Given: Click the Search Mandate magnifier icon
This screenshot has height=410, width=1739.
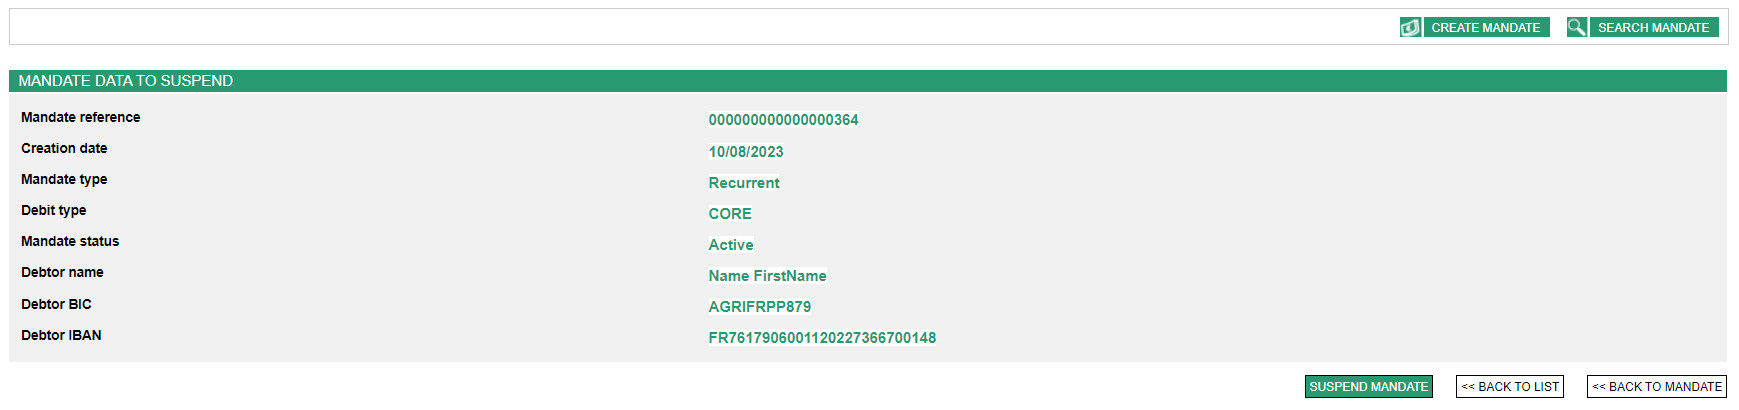Looking at the screenshot, I should 1576,28.
